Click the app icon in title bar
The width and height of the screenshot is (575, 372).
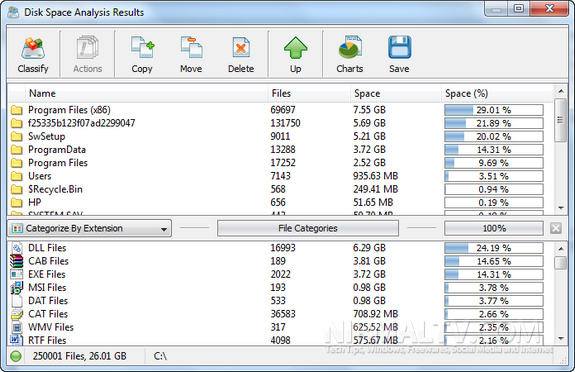coord(13,12)
